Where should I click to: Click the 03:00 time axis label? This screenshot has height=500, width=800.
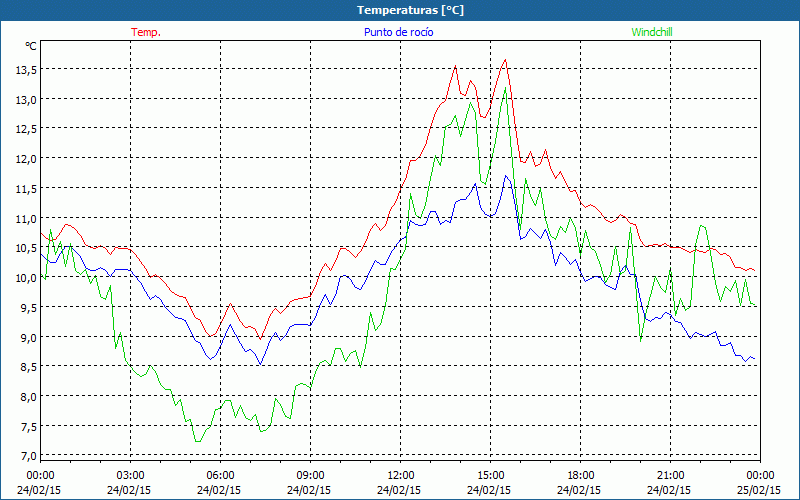[x=131, y=476]
